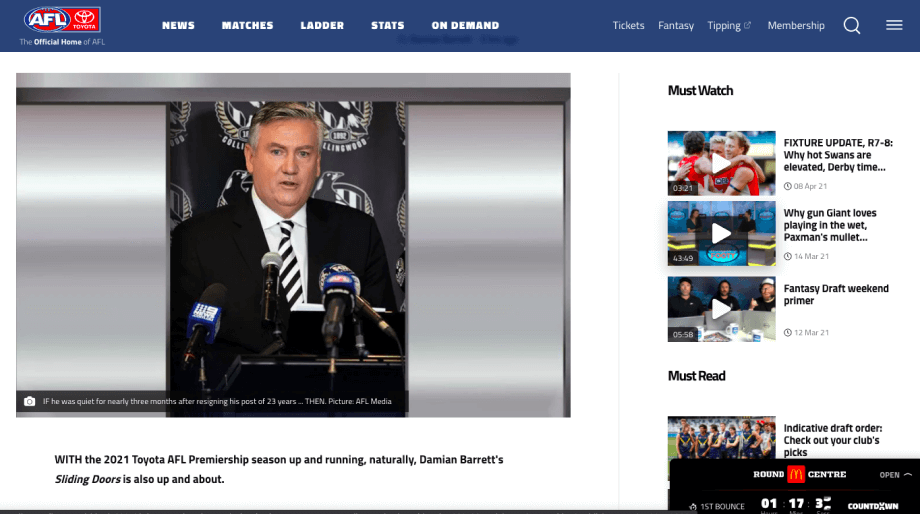Play the Fantasy Draft weekend primer video

(721, 309)
